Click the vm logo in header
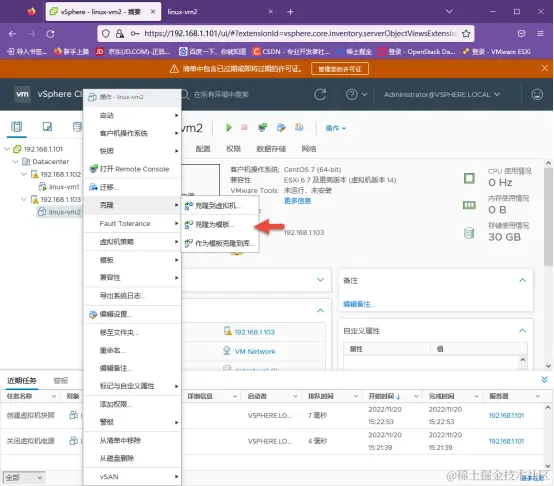Screen dimensions: 554x486 pyautogui.click(x=22, y=94)
